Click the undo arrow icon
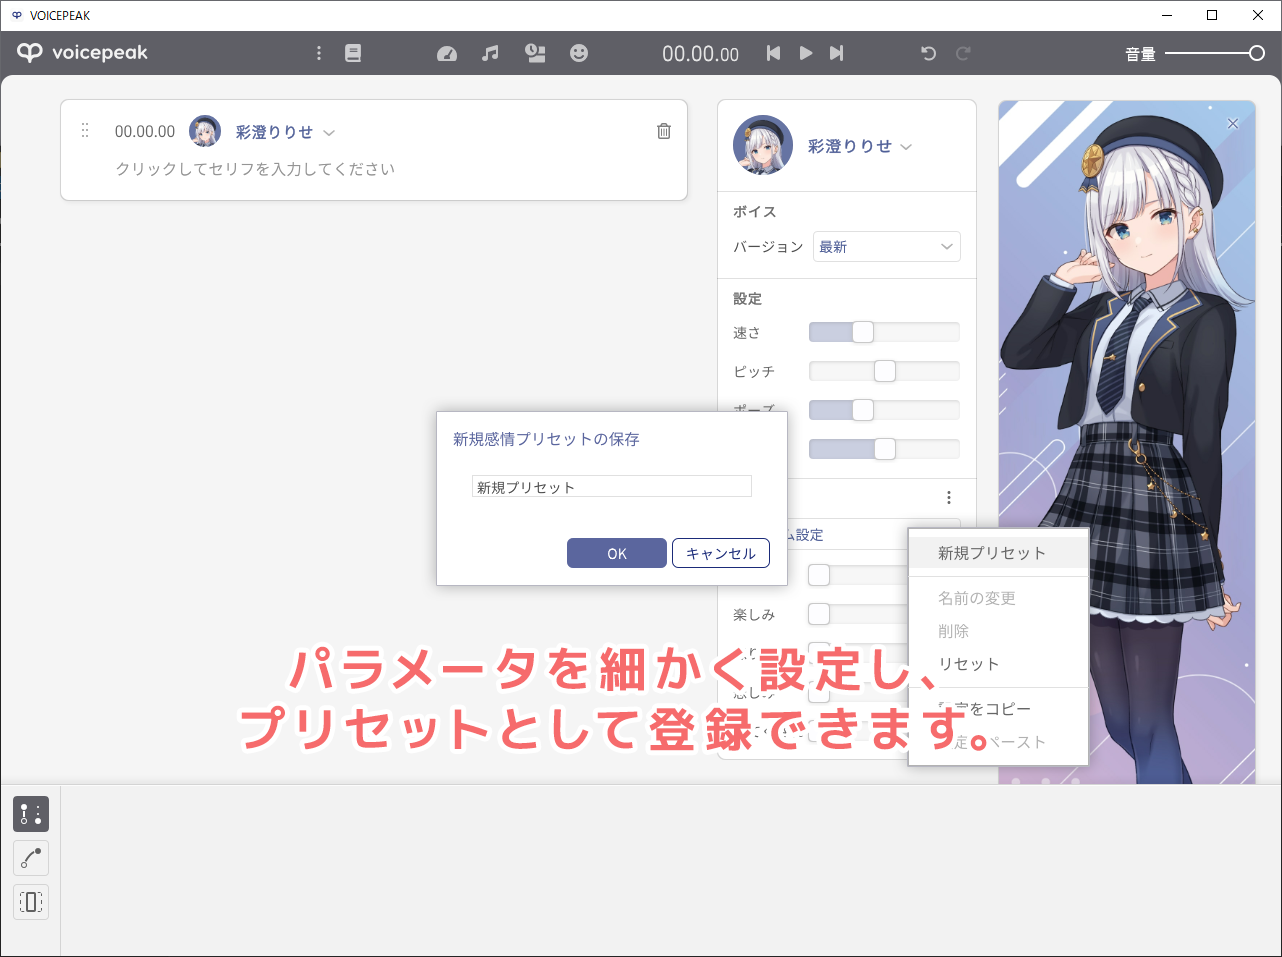Screen dimensions: 1282x957 click(x=928, y=53)
